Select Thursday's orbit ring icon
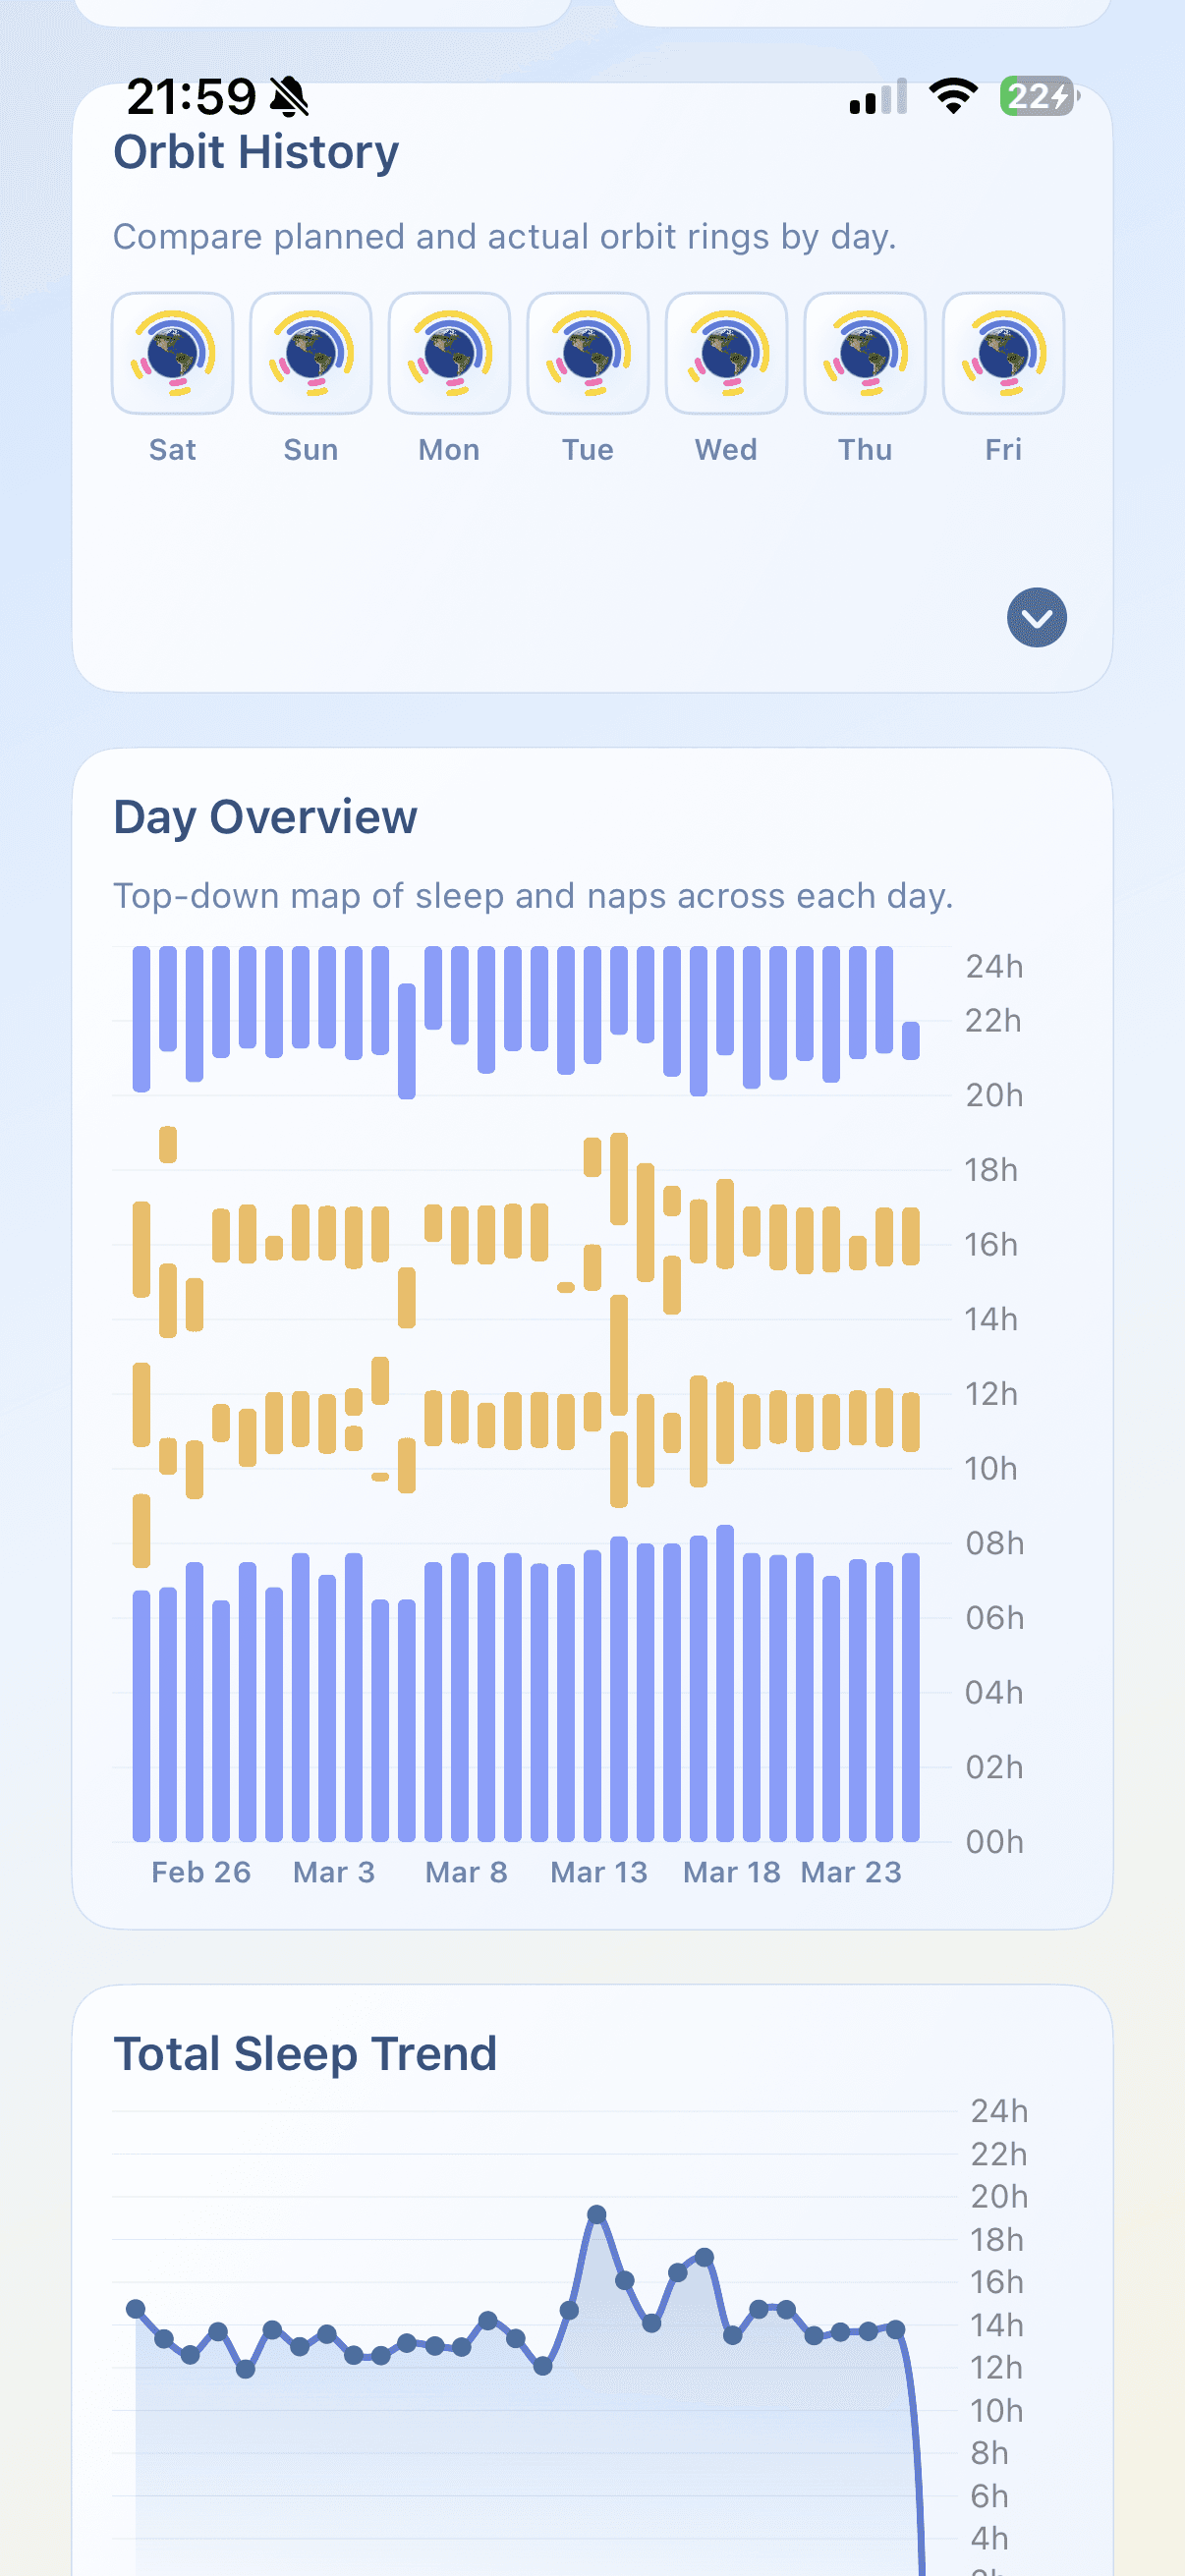The height and width of the screenshot is (2576, 1185). pyautogui.click(x=865, y=353)
